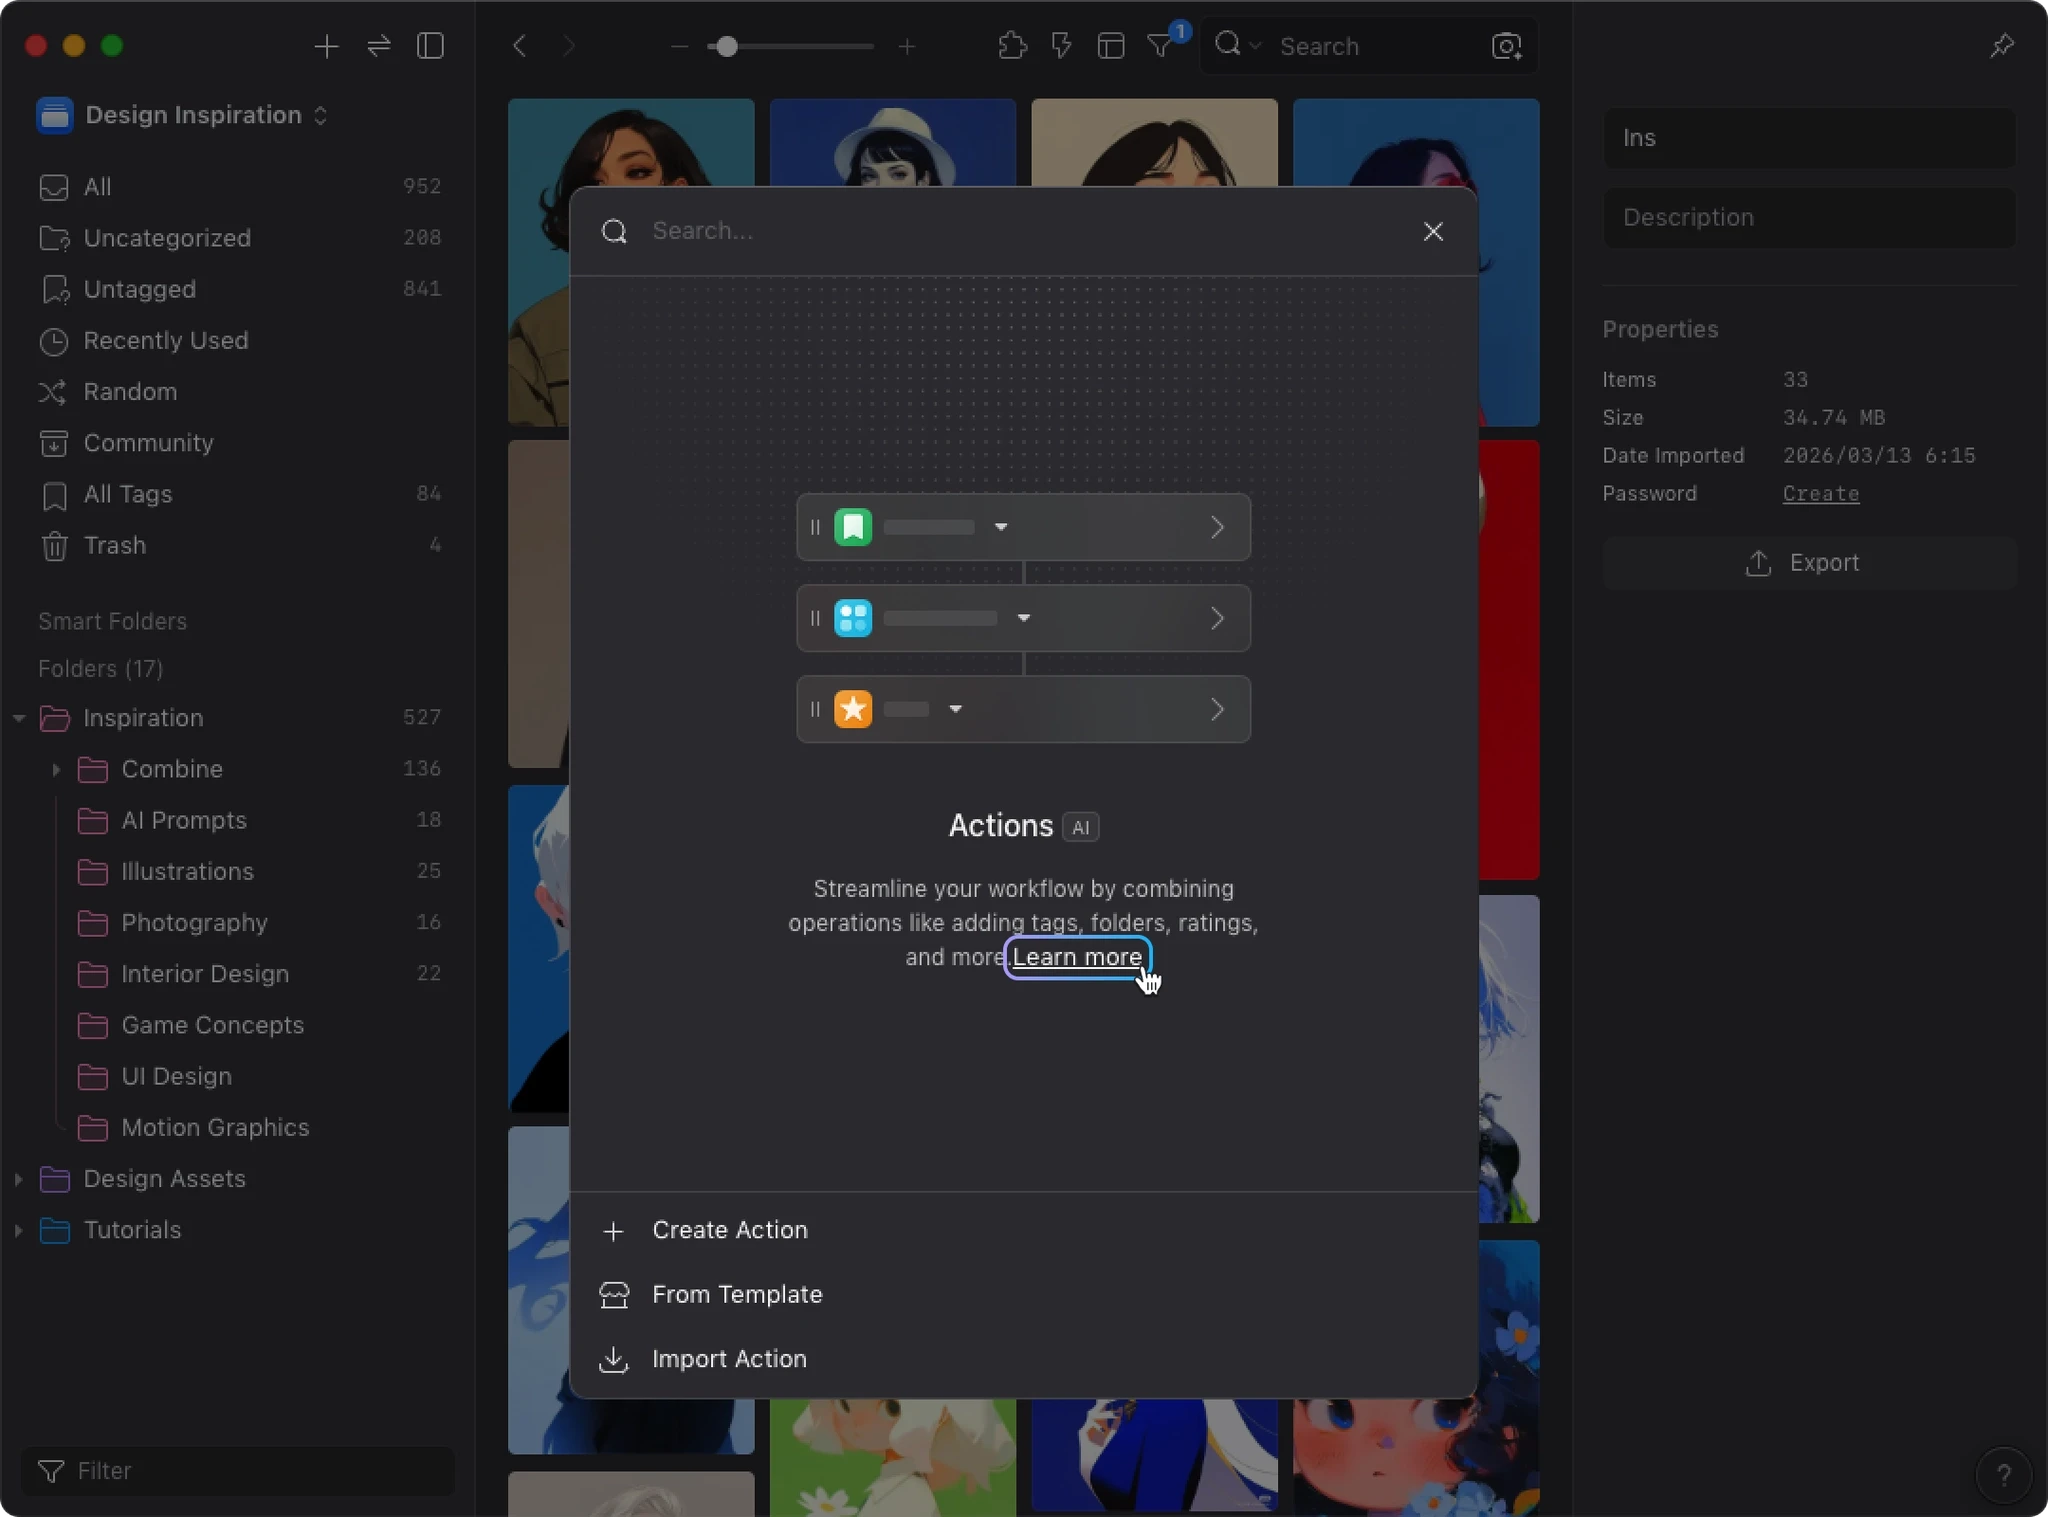2048x1517 pixels.
Task: Pin the inspector with pin icon
Action: click(2001, 46)
